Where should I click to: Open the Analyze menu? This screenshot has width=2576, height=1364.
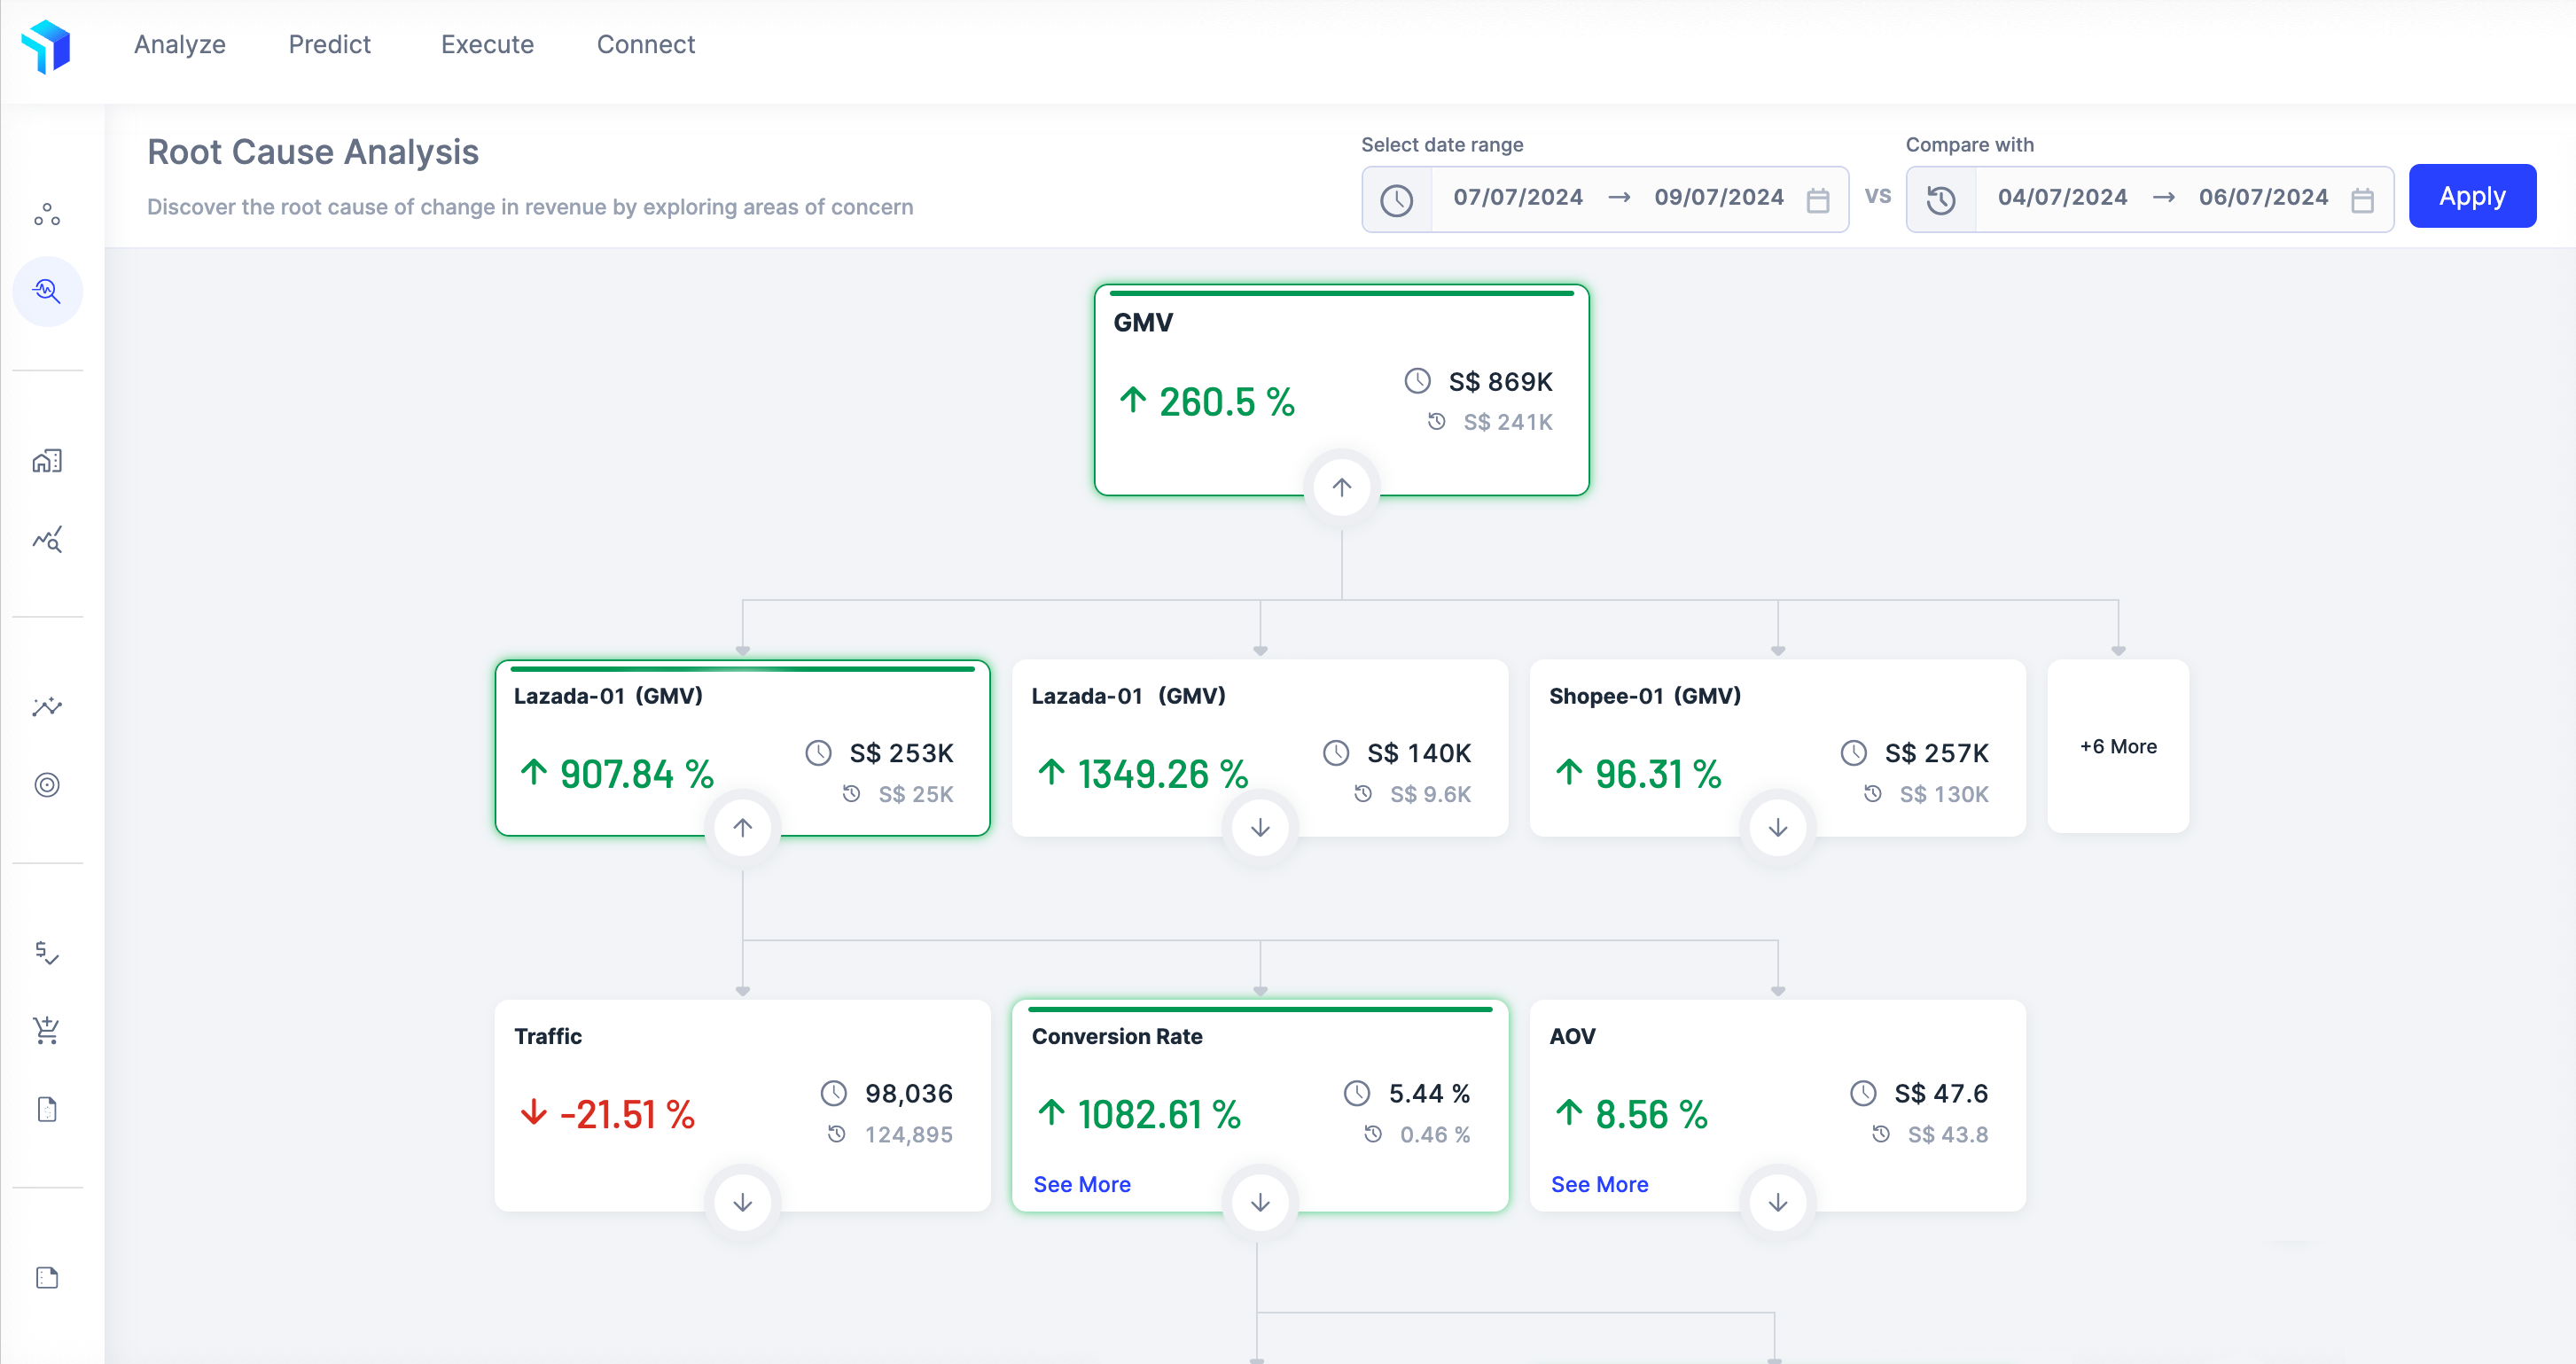(180, 45)
